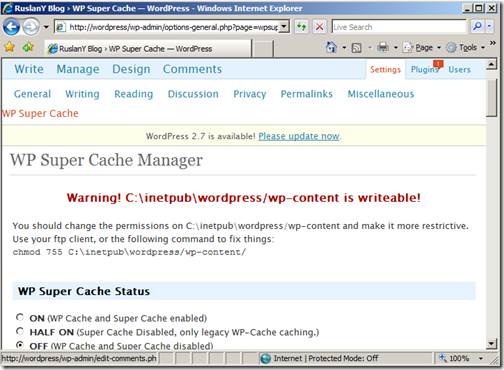Open WP Super Cache settings submenu
Image resolution: width=504 pixels, height=370 pixels.
(40, 113)
